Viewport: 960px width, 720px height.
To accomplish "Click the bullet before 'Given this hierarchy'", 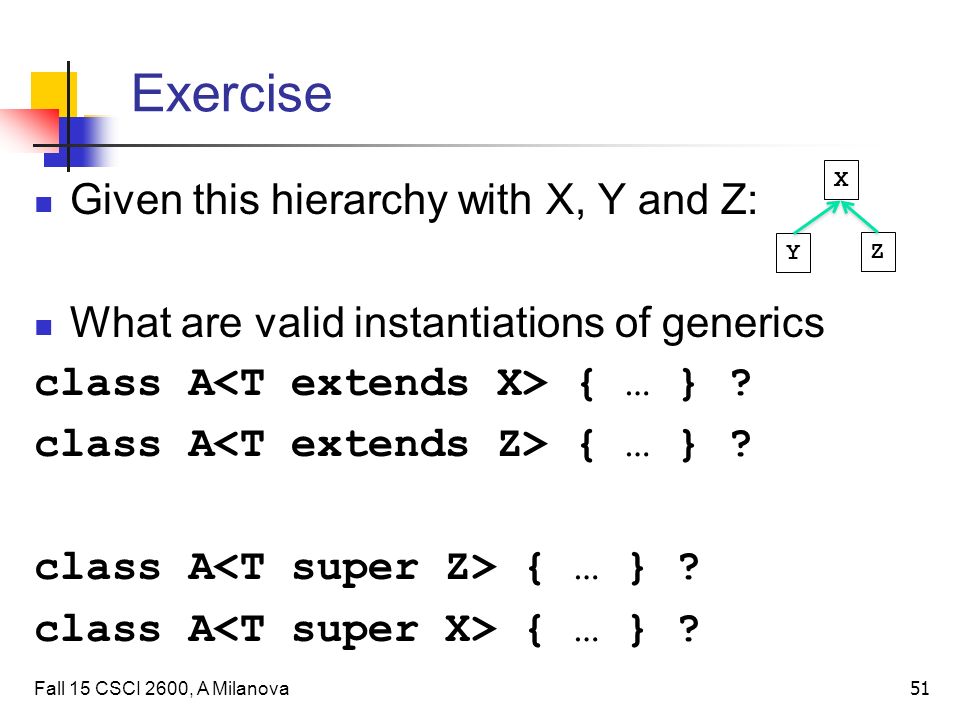I will tap(43, 204).
